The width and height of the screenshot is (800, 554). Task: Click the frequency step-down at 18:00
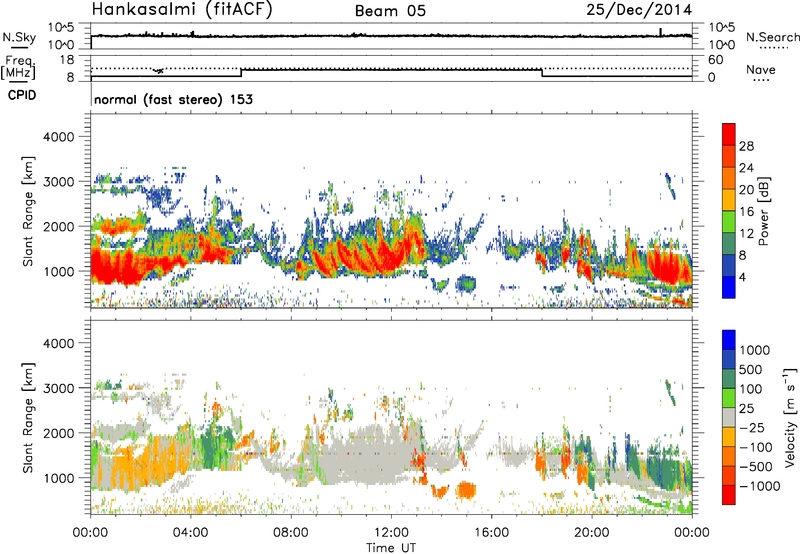542,73
